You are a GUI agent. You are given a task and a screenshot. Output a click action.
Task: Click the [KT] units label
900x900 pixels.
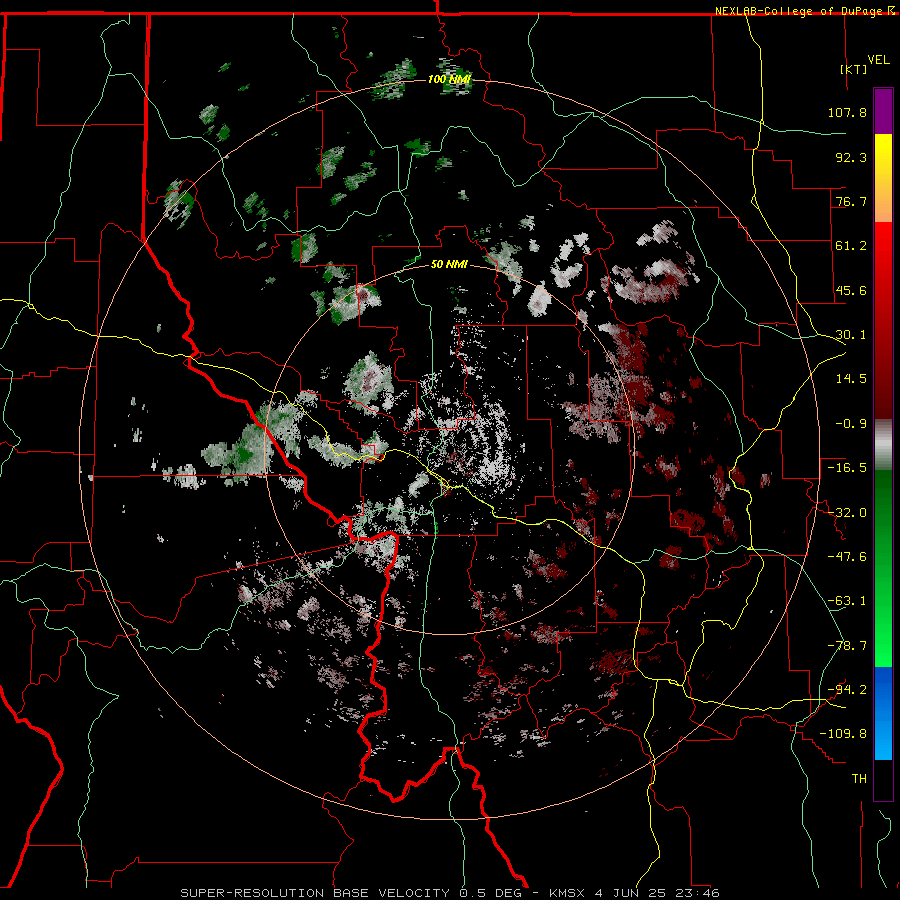854,69
